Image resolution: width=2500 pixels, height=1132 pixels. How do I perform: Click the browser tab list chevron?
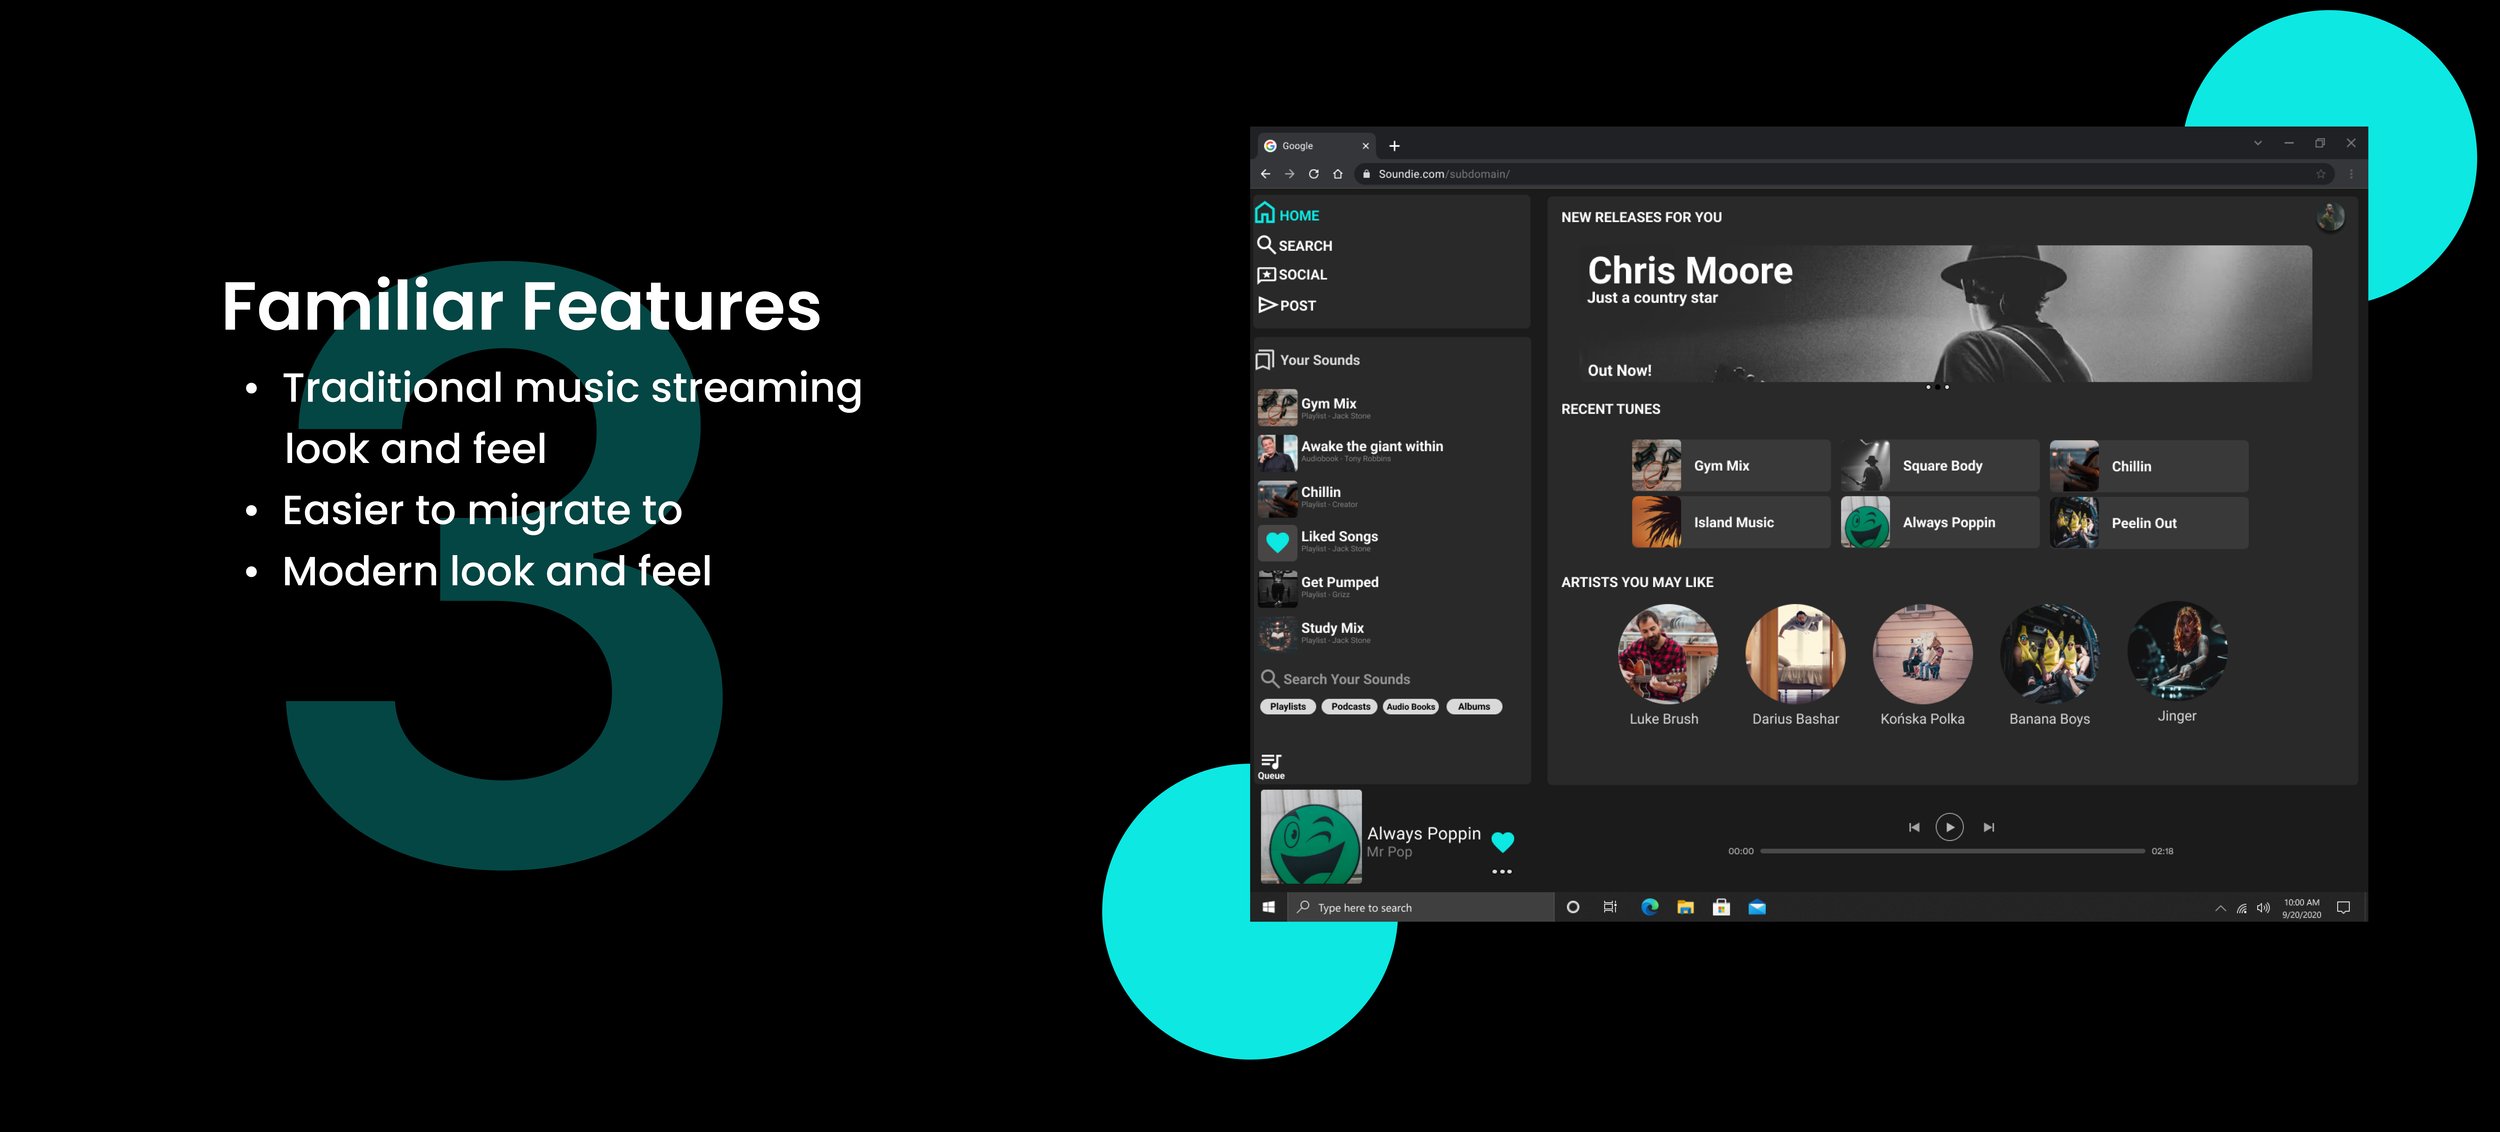[x=2257, y=144]
